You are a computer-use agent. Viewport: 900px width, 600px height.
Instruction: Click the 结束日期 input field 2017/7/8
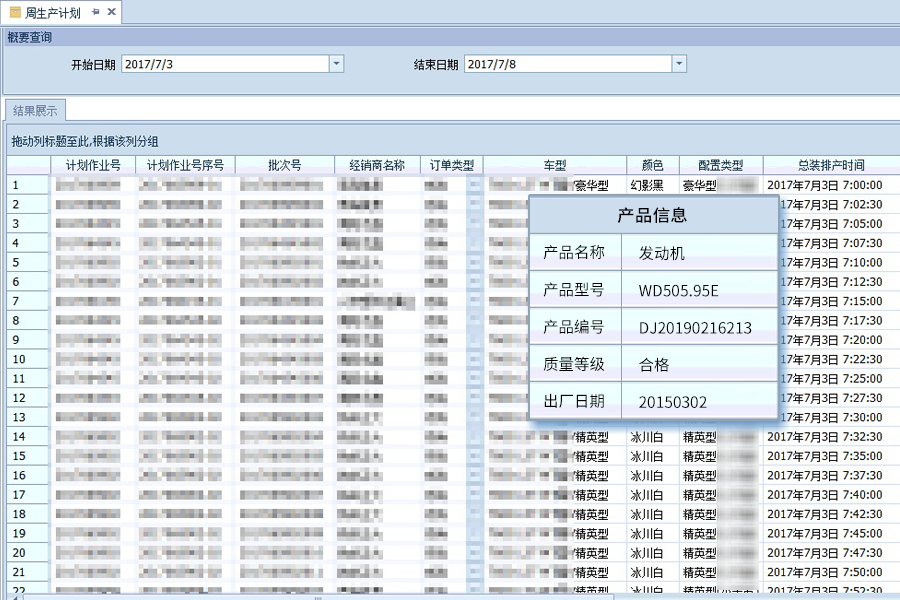(x=568, y=64)
